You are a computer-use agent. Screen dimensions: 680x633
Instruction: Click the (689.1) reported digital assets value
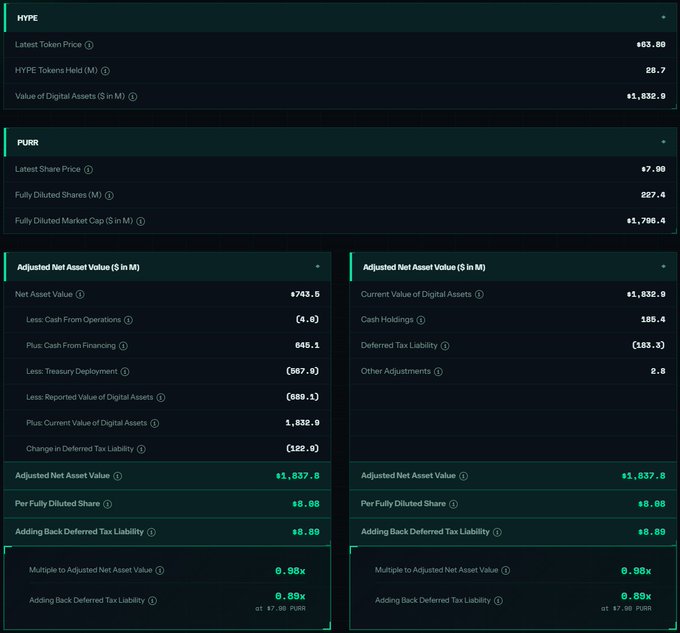coord(303,397)
